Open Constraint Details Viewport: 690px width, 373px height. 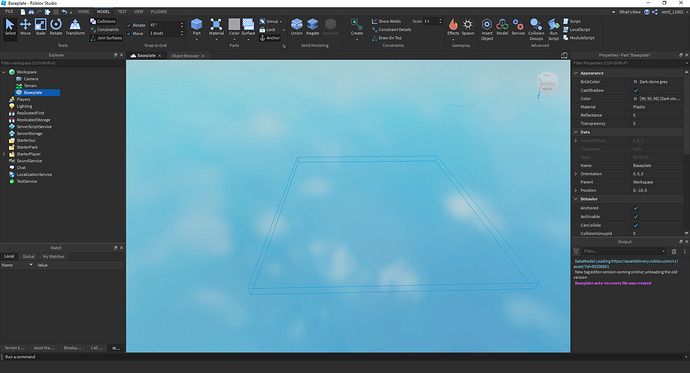click(391, 29)
